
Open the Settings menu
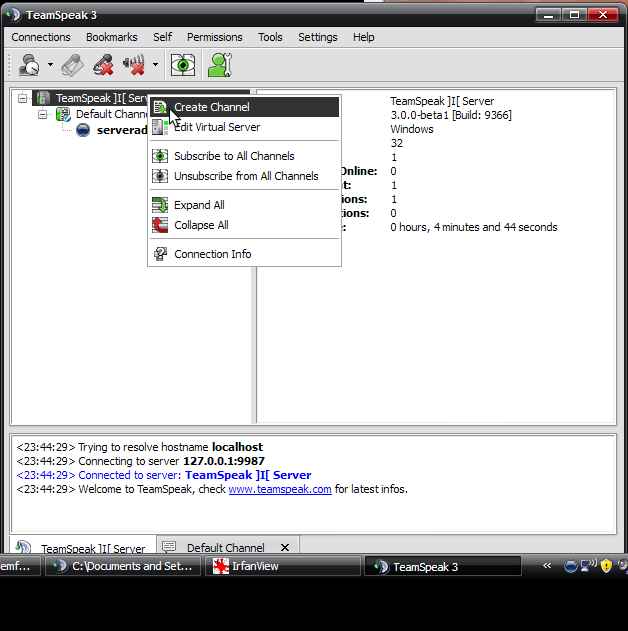coord(317,37)
